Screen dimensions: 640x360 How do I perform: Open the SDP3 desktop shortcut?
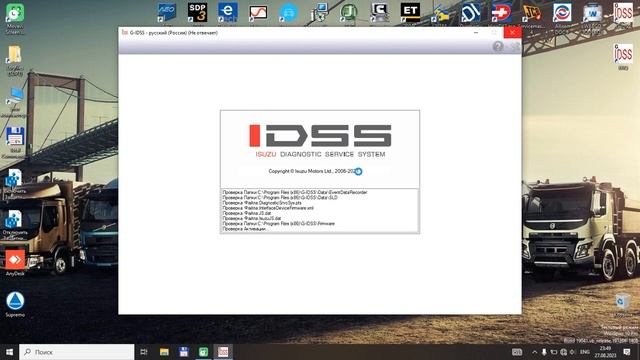197,12
